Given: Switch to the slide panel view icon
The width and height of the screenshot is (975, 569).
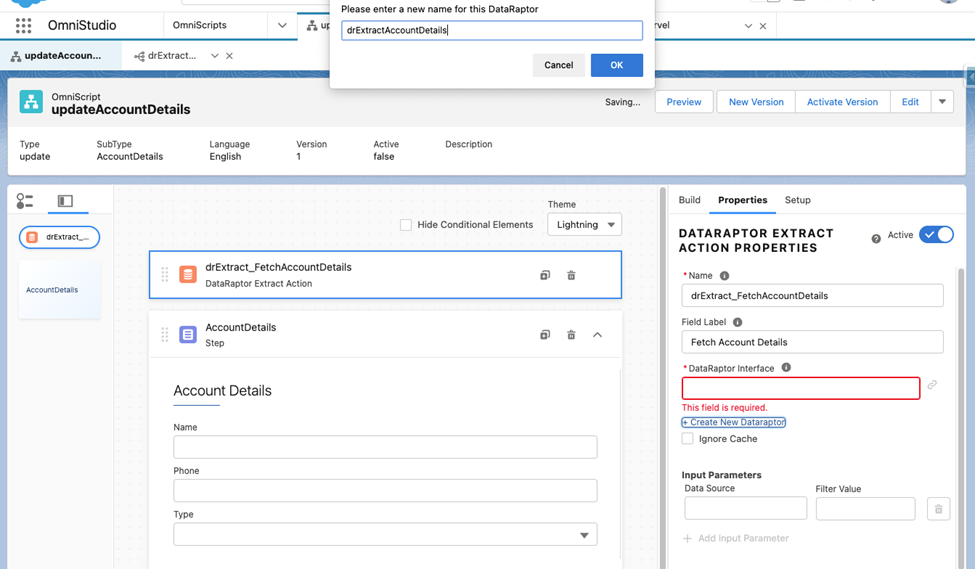Looking at the screenshot, I should pyautogui.click(x=65, y=200).
